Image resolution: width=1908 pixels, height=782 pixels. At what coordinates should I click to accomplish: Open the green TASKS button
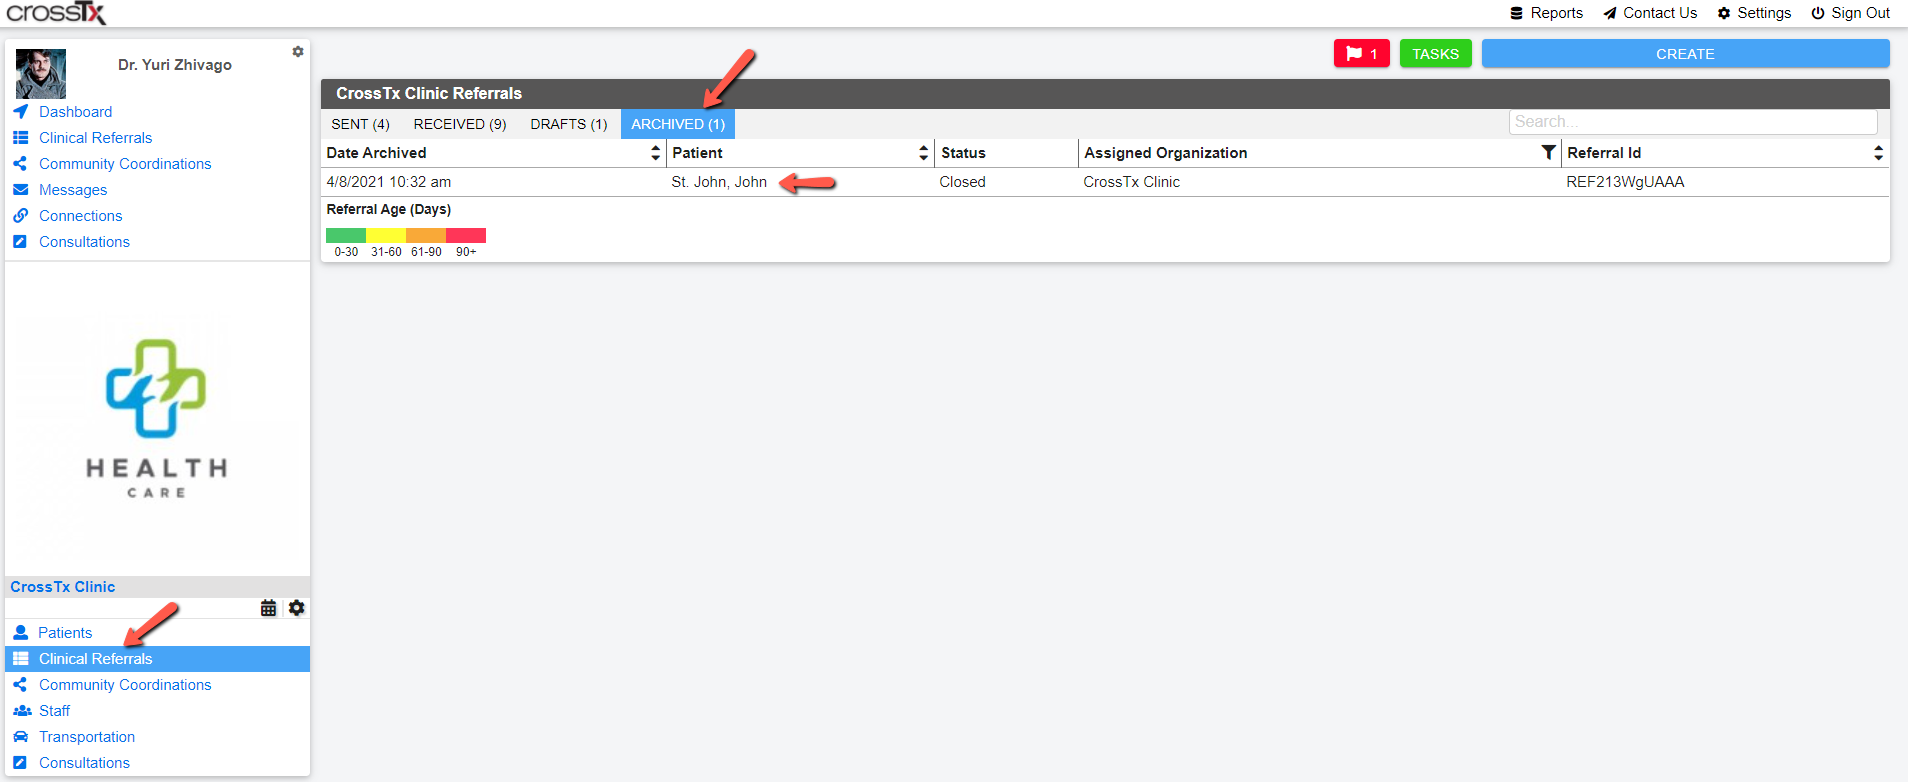1435,54
